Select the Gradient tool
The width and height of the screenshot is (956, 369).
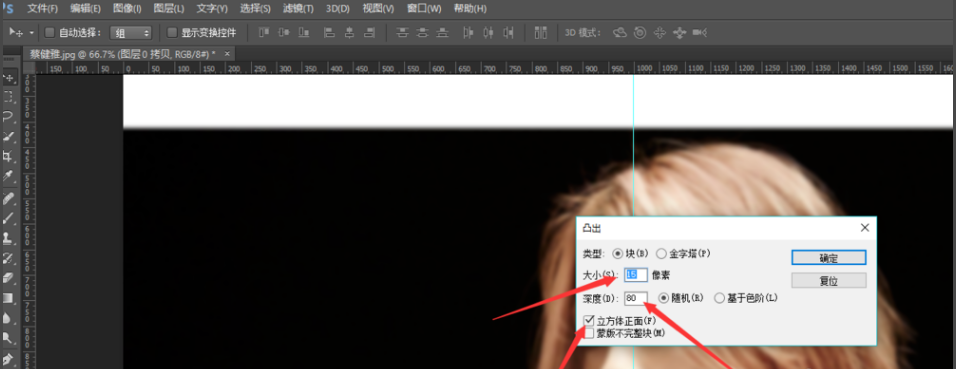[x=9, y=298]
